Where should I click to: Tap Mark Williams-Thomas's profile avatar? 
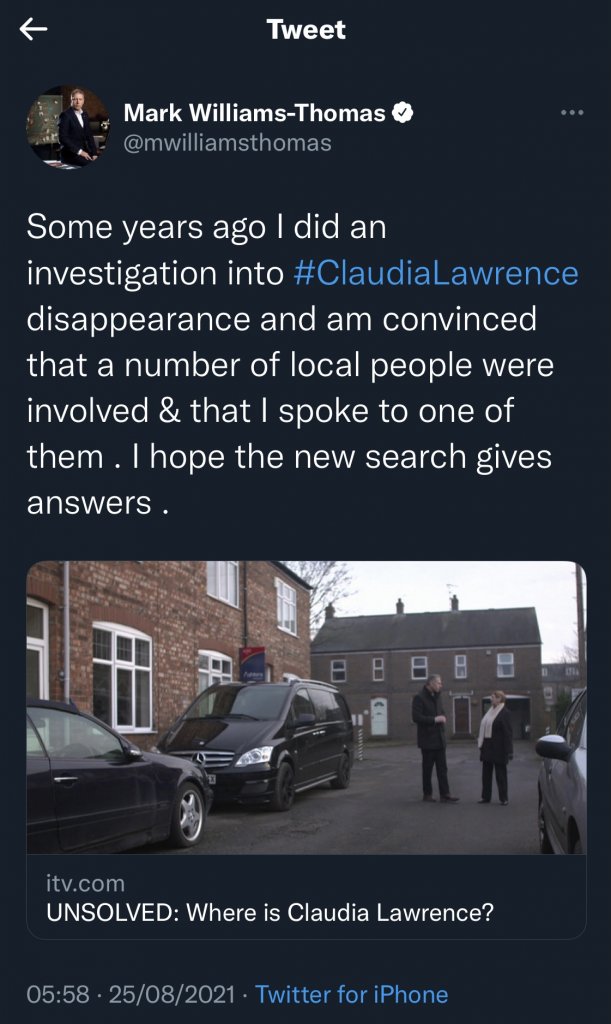(x=67, y=126)
